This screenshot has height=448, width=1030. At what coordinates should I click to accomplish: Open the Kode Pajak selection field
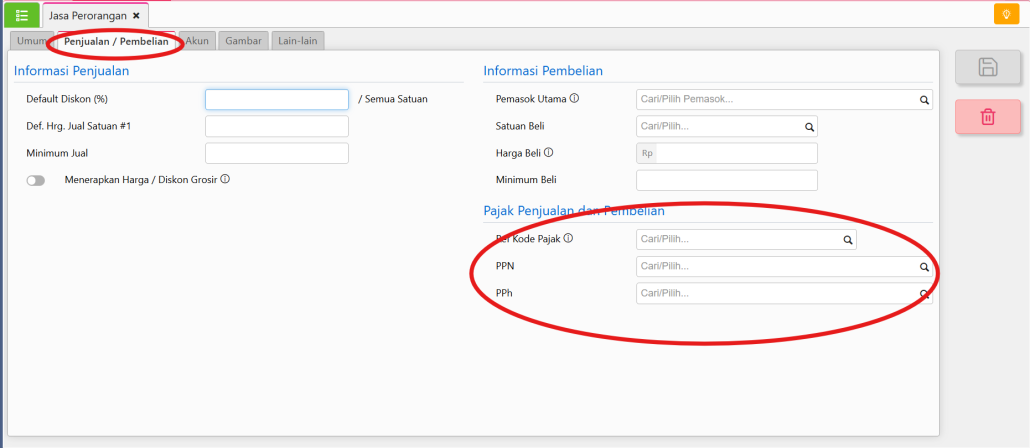coord(746,240)
